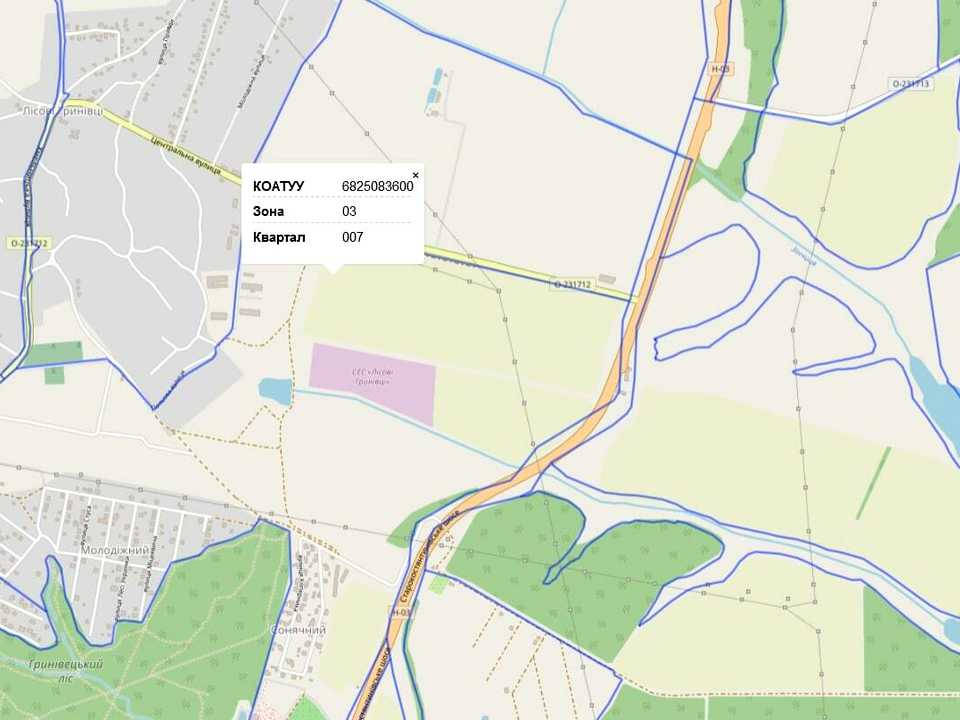The height and width of the screenshot is (720, 960).
Task: Click the H-03 road shield near bottom
Action: [400, 612]
